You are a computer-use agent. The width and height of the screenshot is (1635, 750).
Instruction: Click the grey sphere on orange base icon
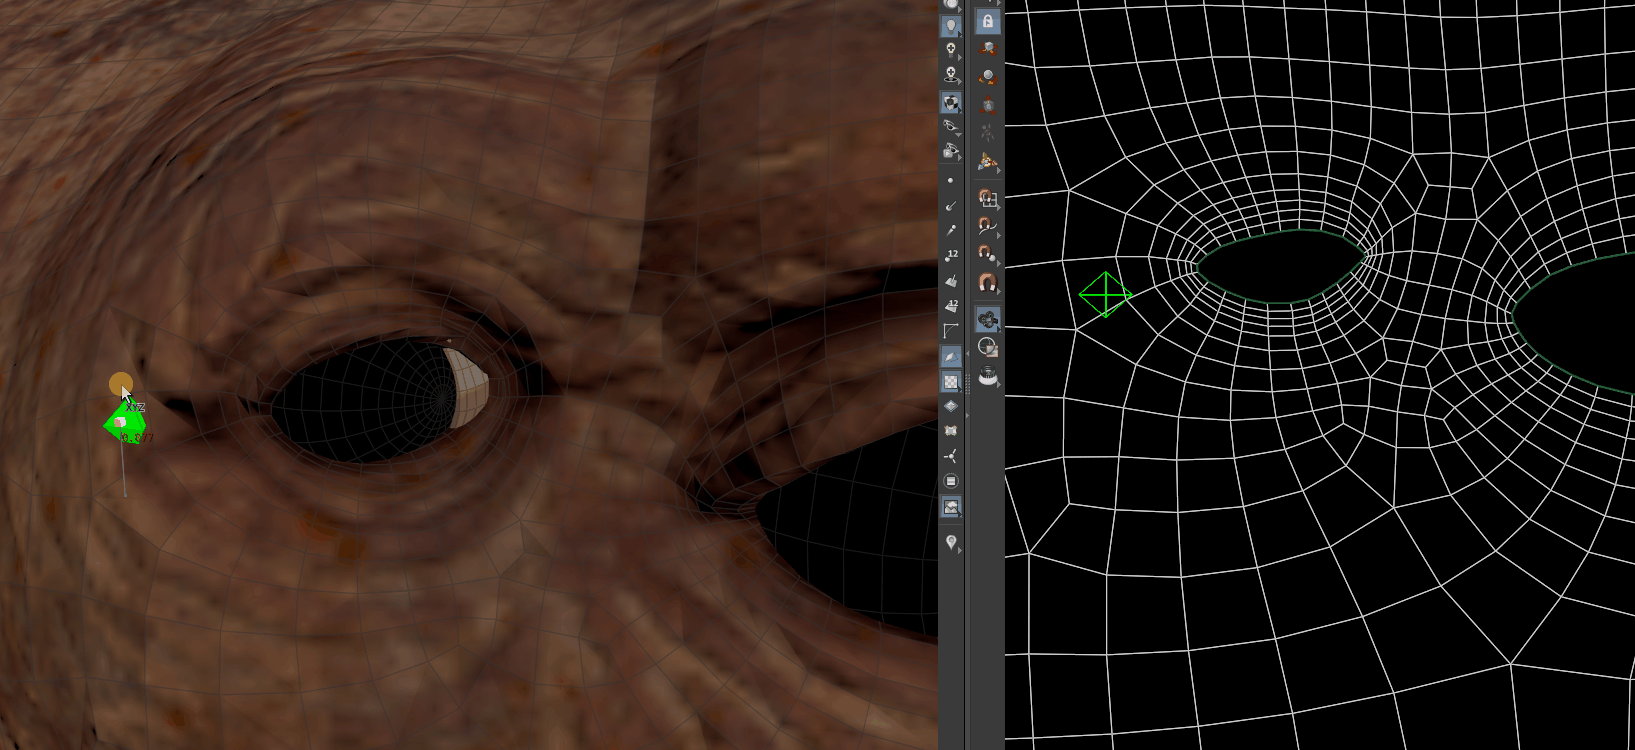pos(988,77)
